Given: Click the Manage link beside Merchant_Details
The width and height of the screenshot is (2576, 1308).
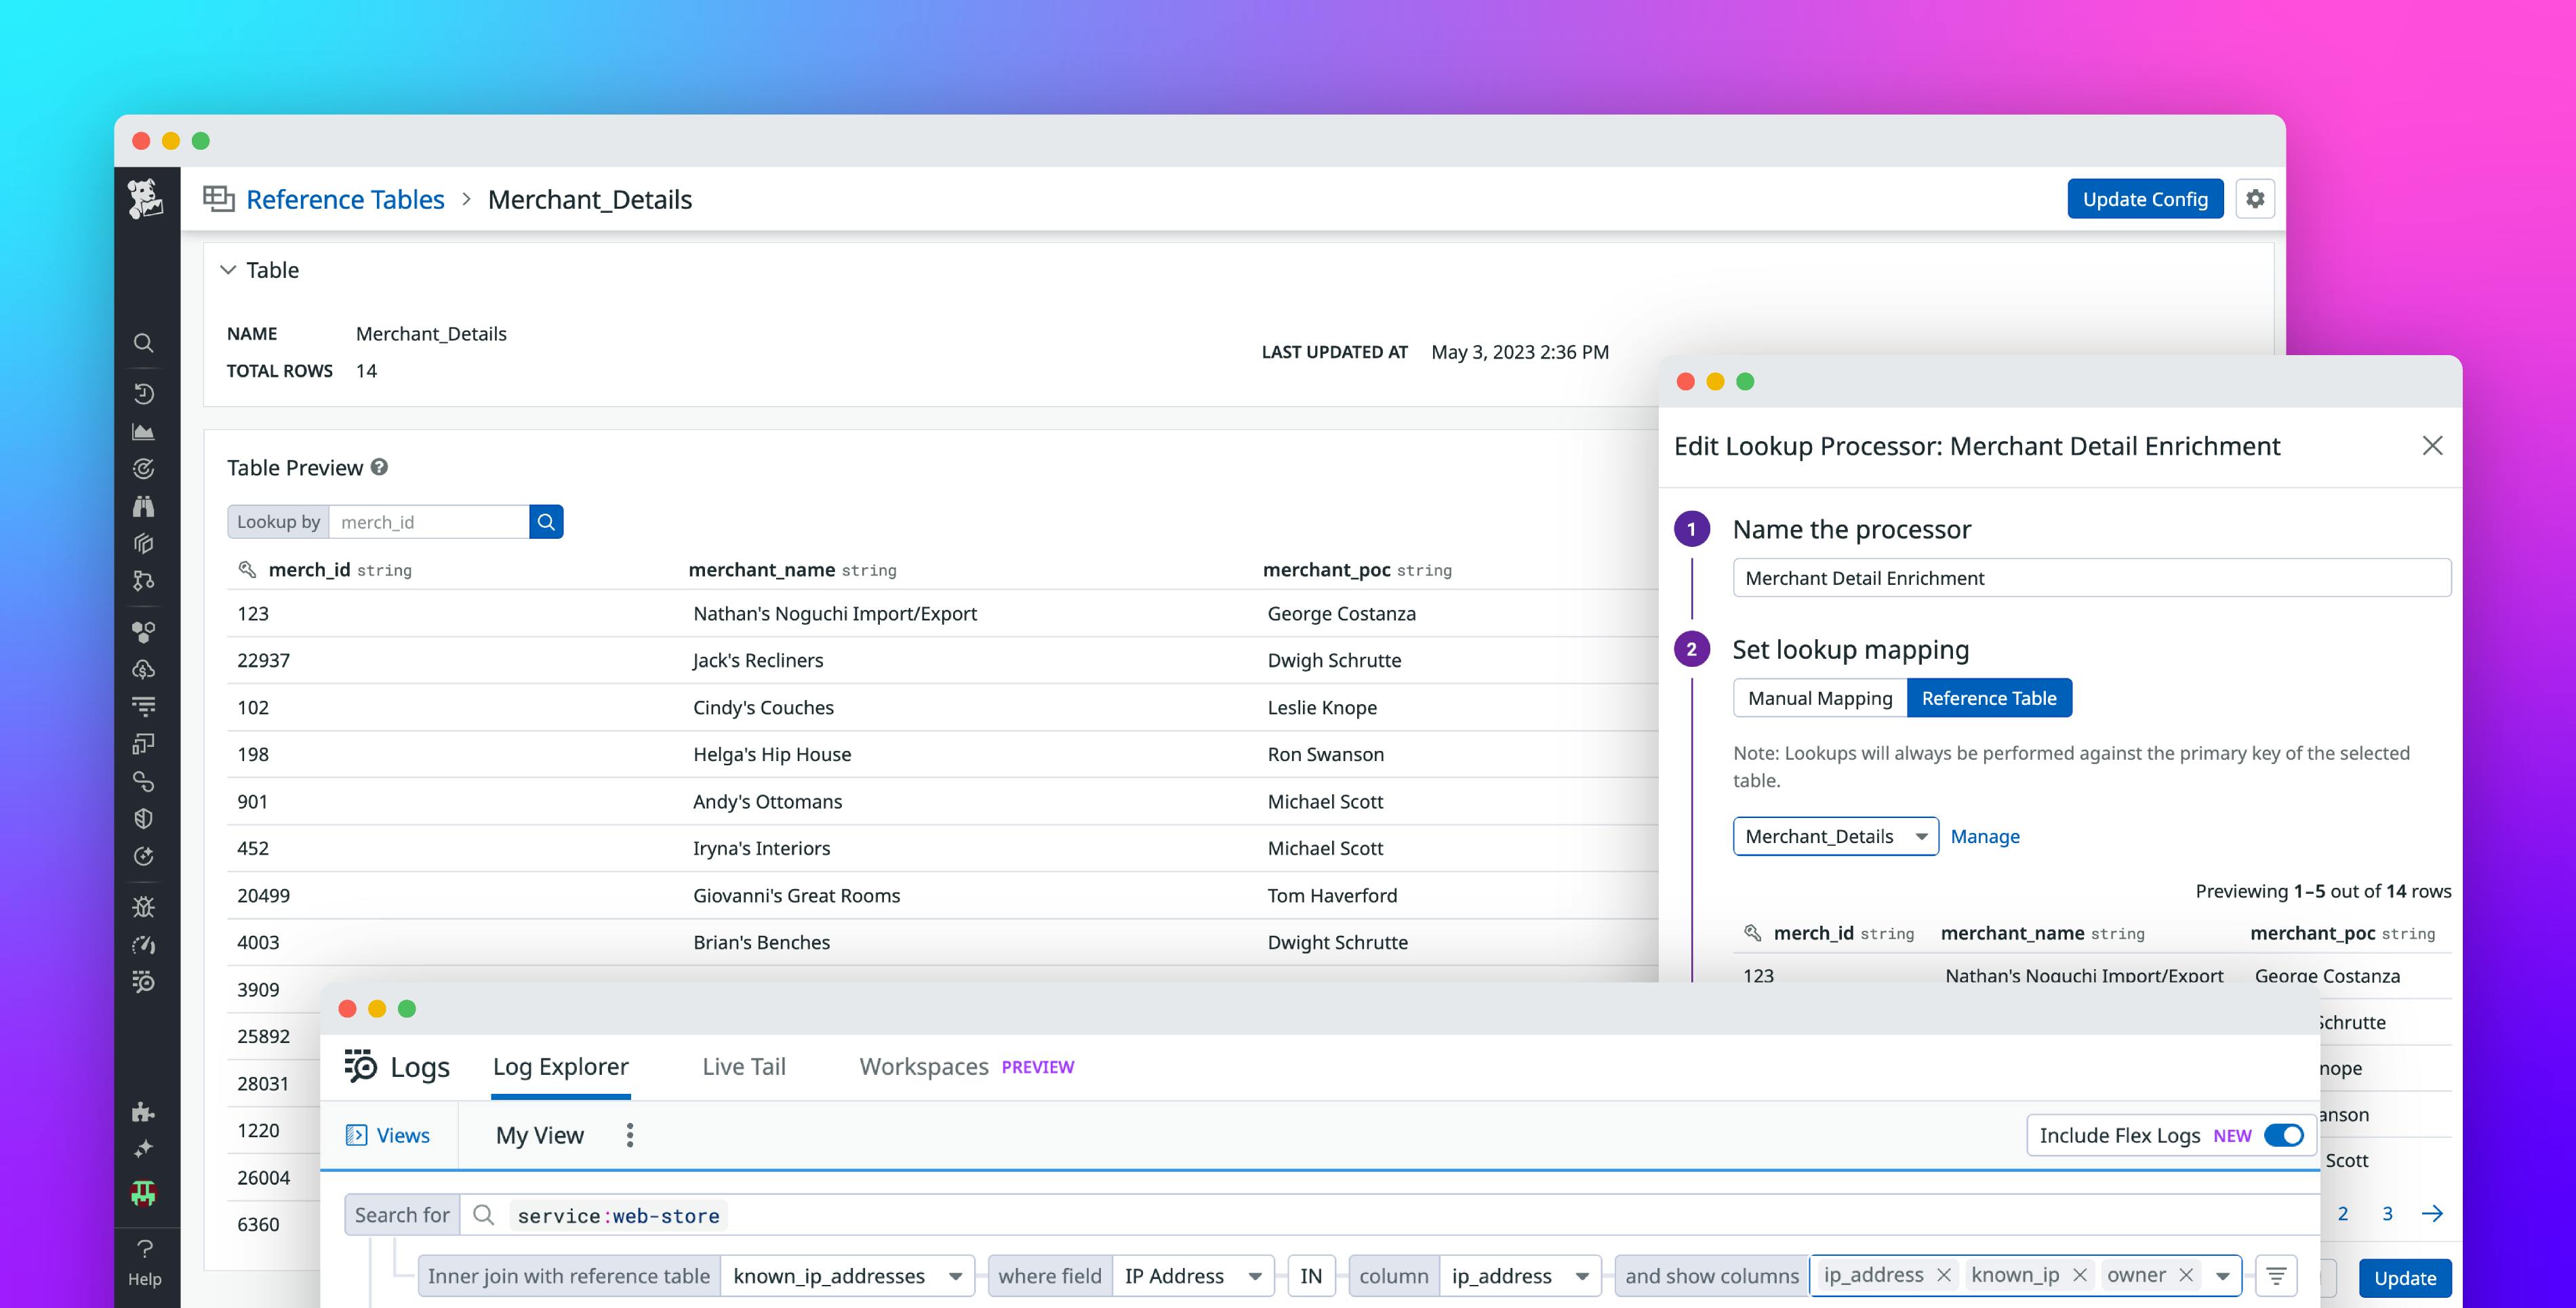Looking at the screenshot, I should pyautogui.click(x=1985, y=836).
